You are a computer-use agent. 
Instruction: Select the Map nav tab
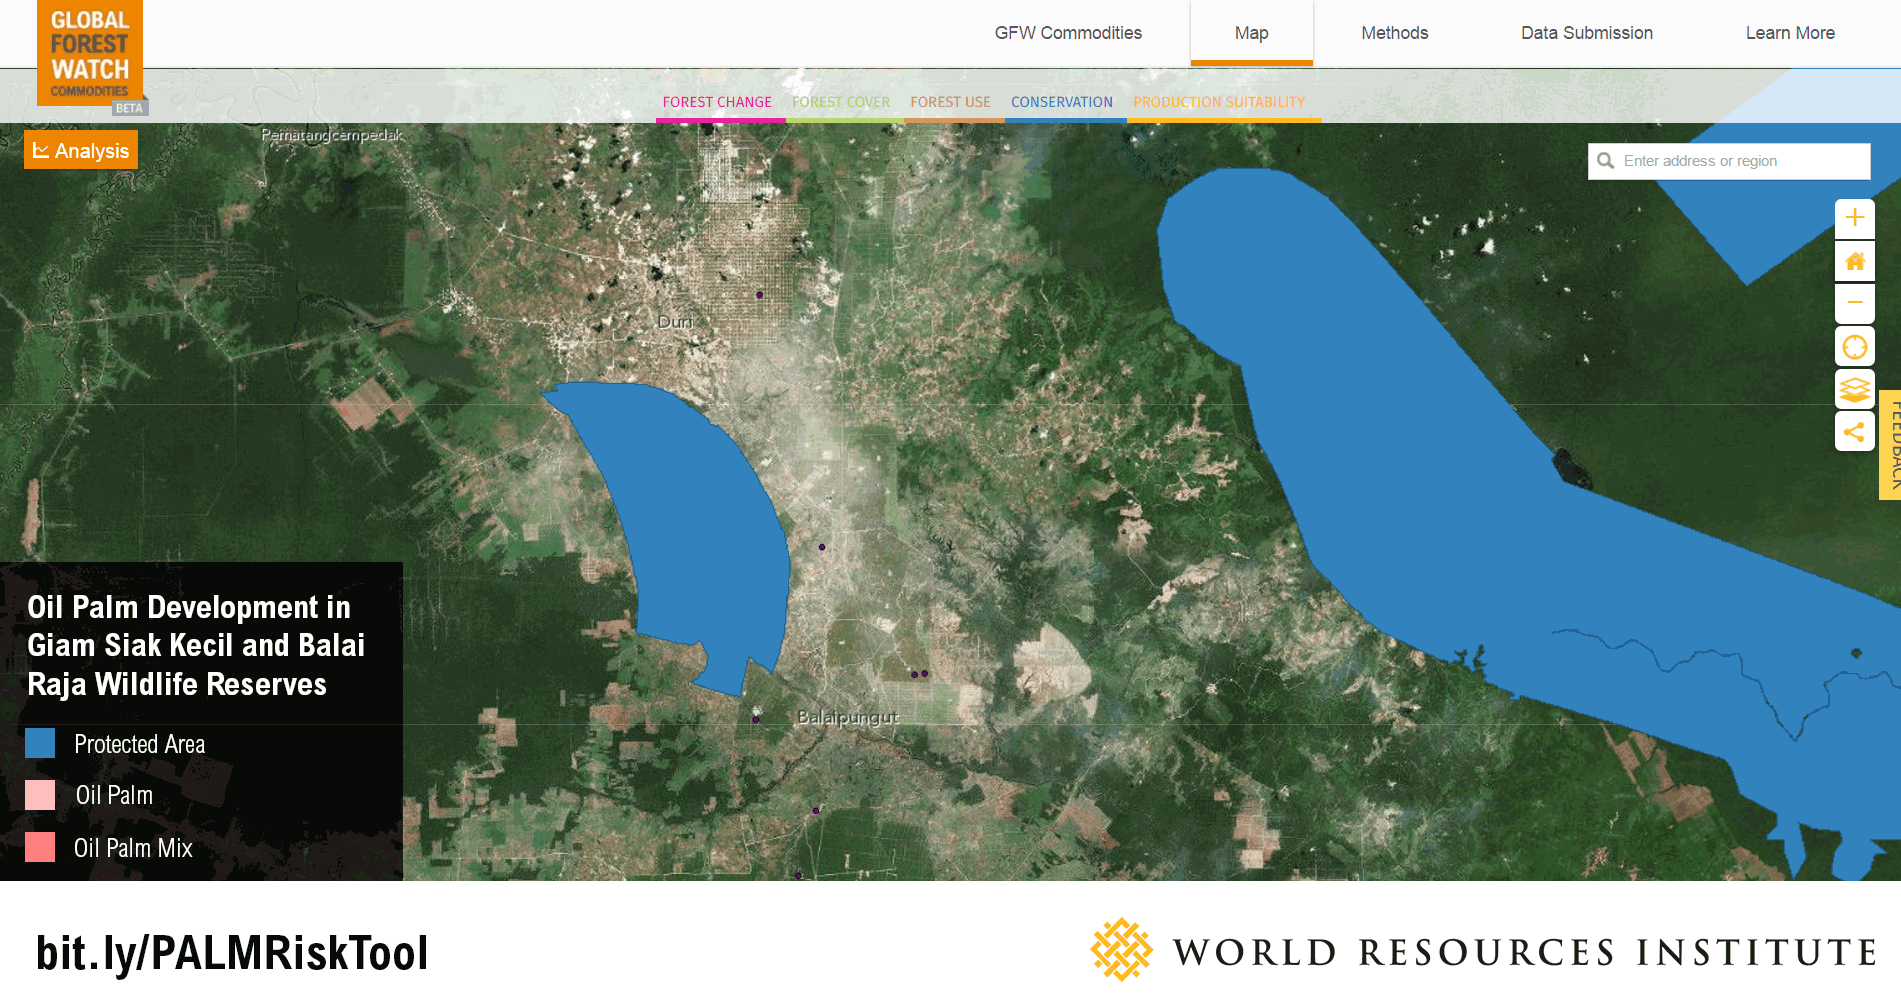[1251, 33]
